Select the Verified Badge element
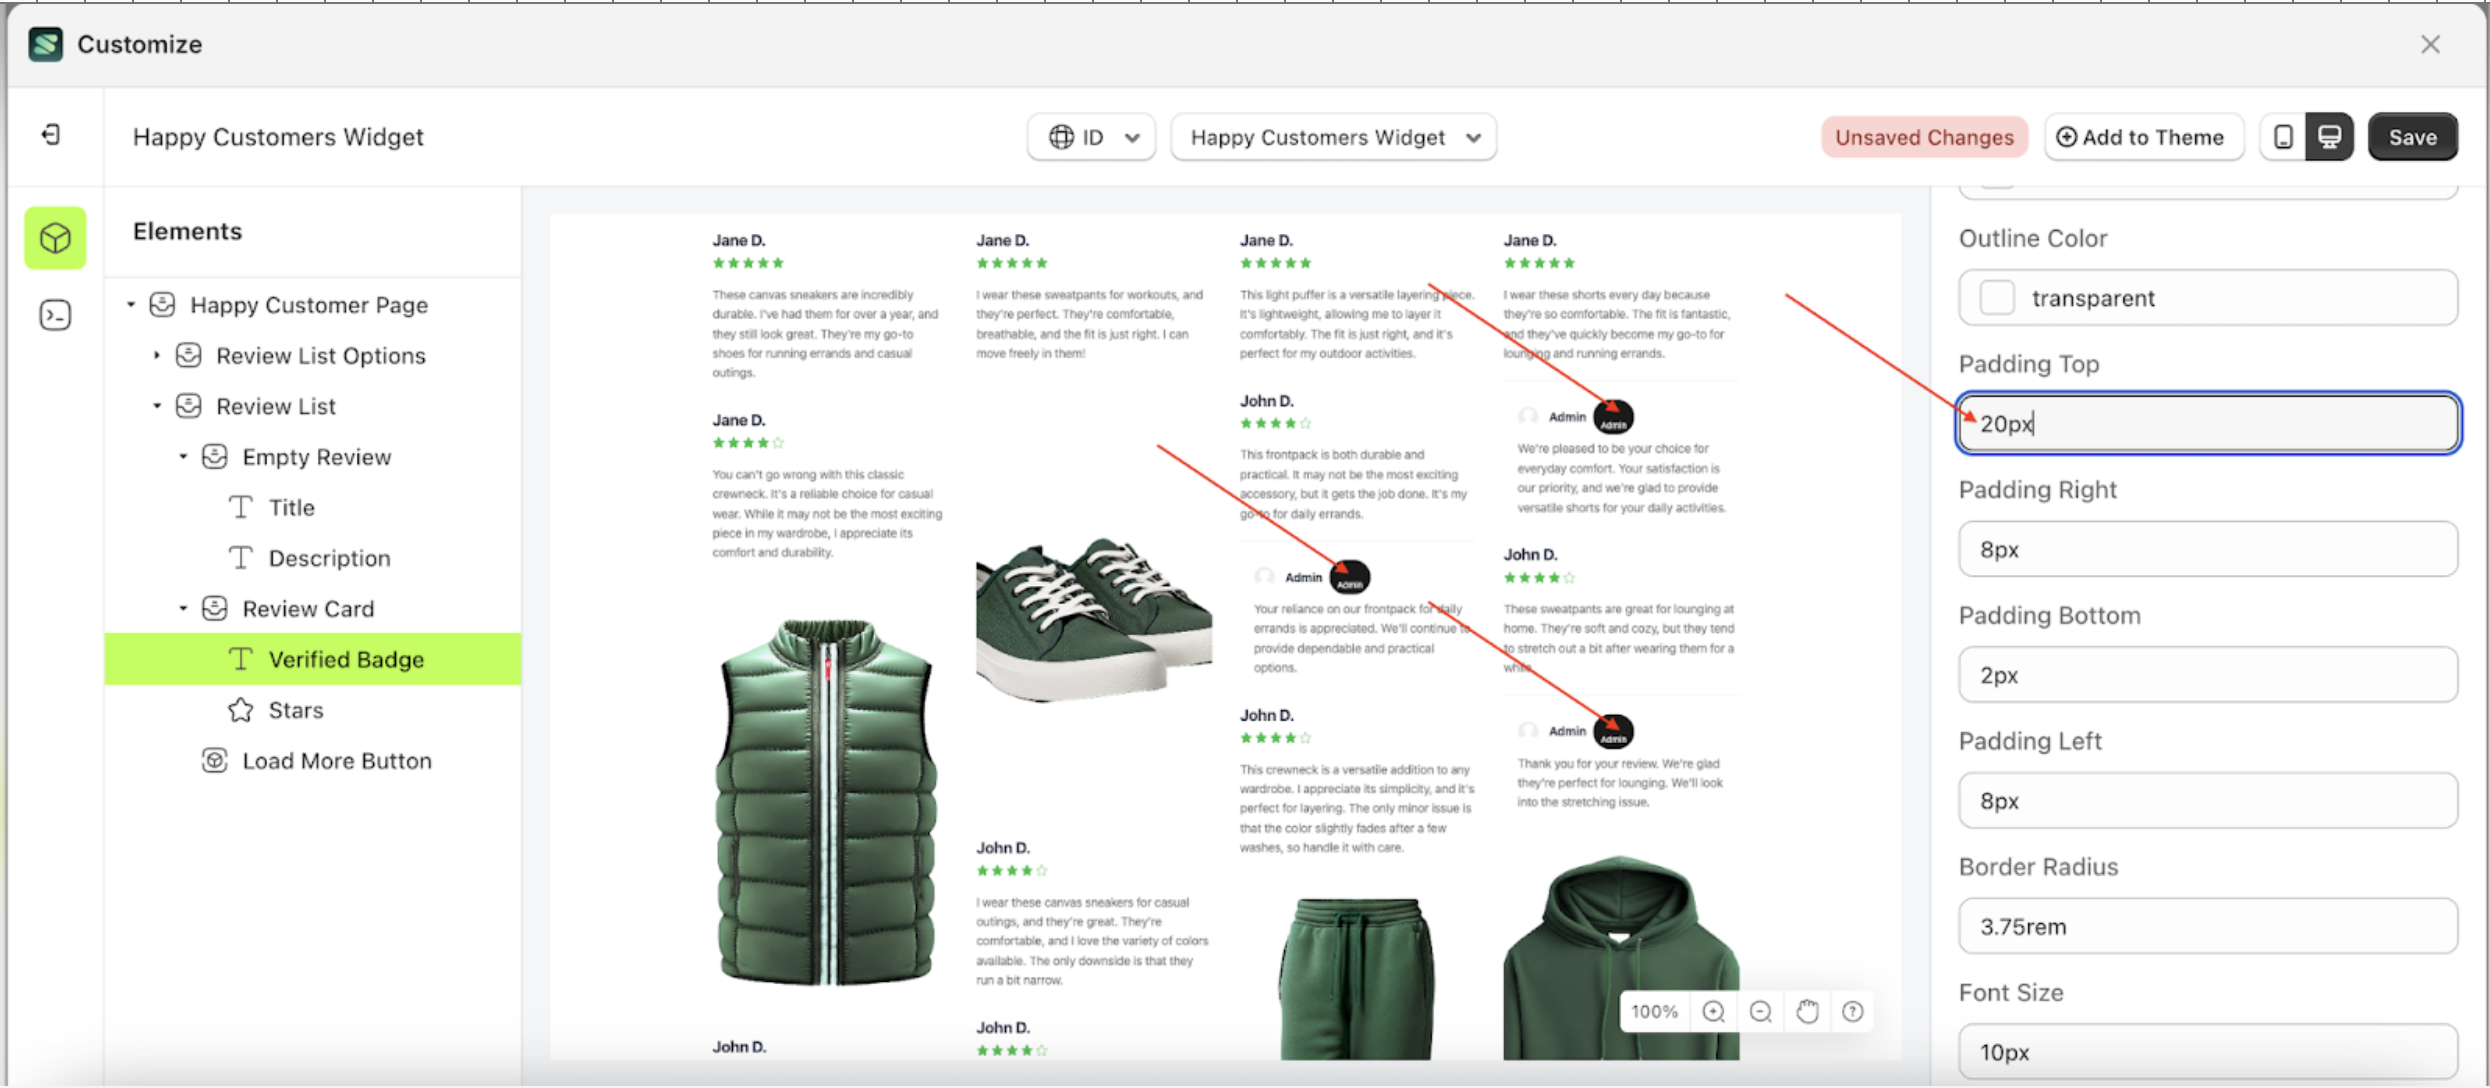 (345, 659)
